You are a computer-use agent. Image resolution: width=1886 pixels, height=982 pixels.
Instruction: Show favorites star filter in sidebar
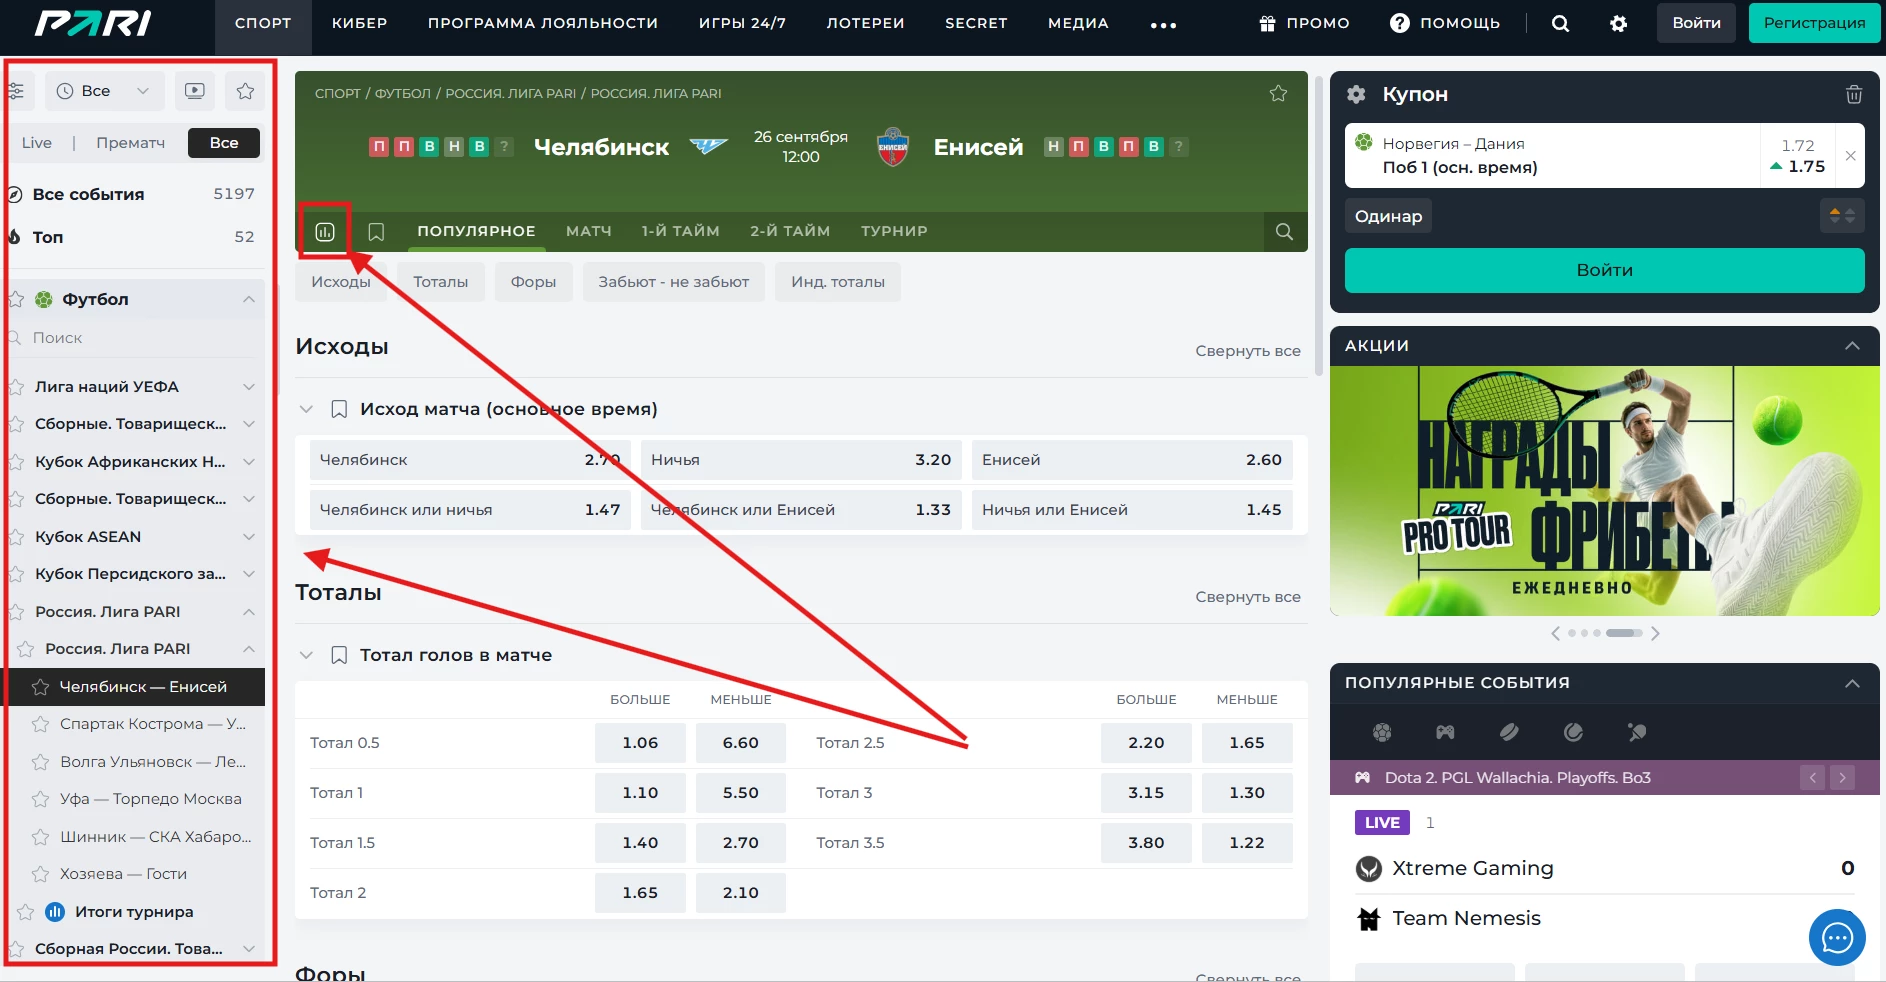pos(245,91)
